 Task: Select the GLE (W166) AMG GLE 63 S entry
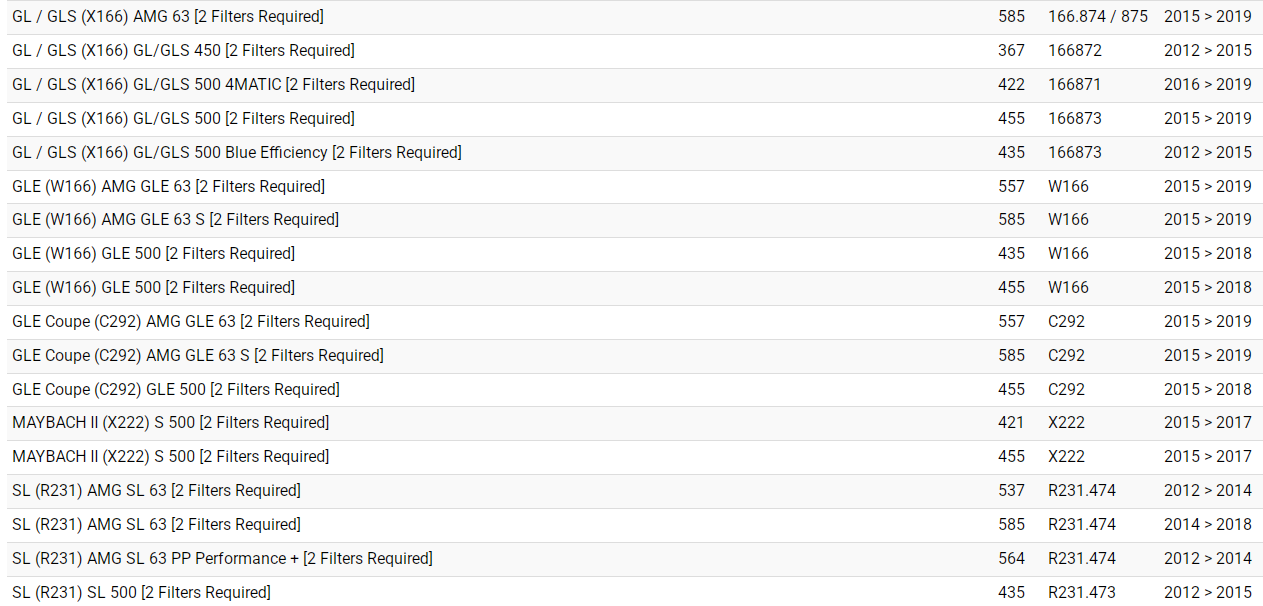[175, 220]
